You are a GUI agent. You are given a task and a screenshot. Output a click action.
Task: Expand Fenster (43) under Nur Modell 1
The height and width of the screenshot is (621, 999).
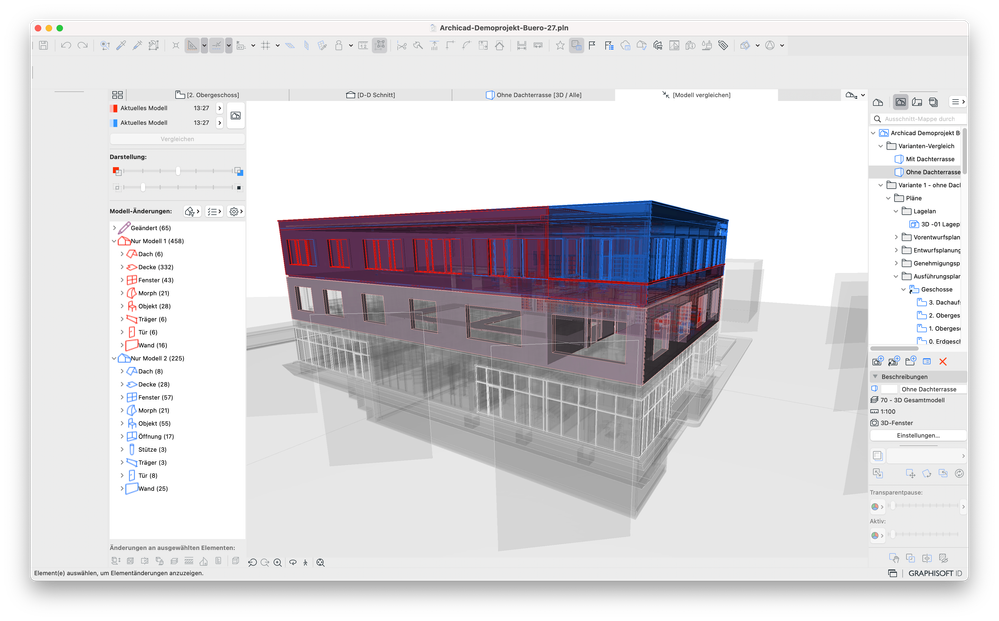pos(122,280)
